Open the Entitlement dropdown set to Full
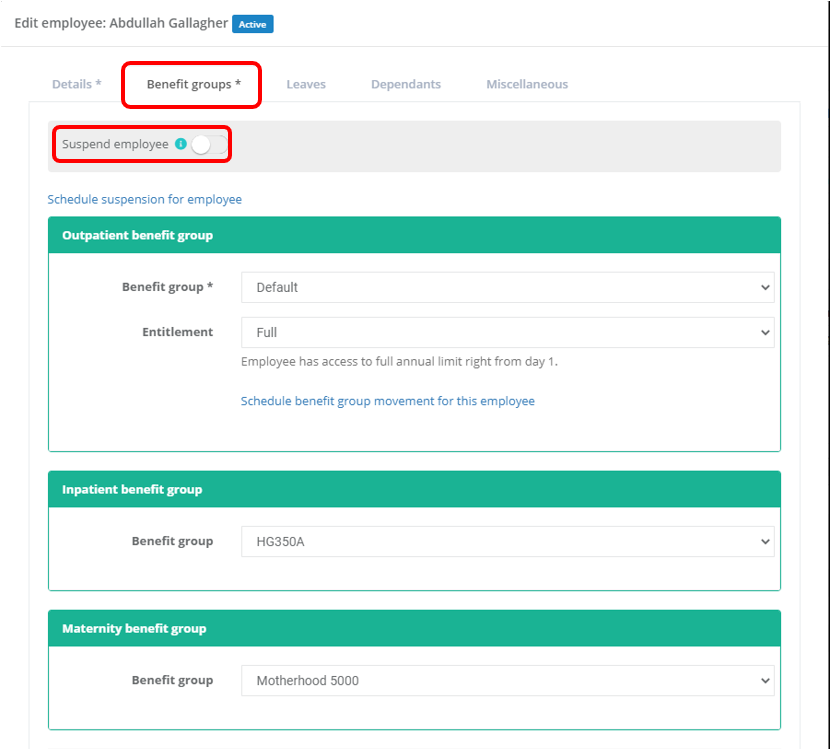Screen dimensions: 831x750 click(508, 332)
